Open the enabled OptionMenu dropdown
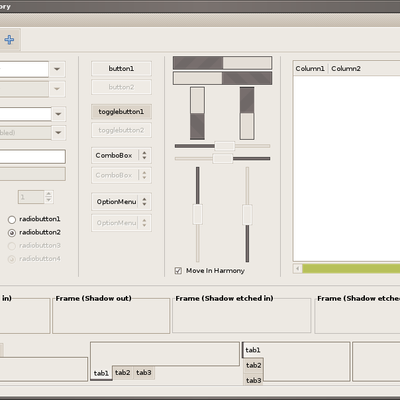The height and width of the screenshot is (400, 400). (121, 202)
